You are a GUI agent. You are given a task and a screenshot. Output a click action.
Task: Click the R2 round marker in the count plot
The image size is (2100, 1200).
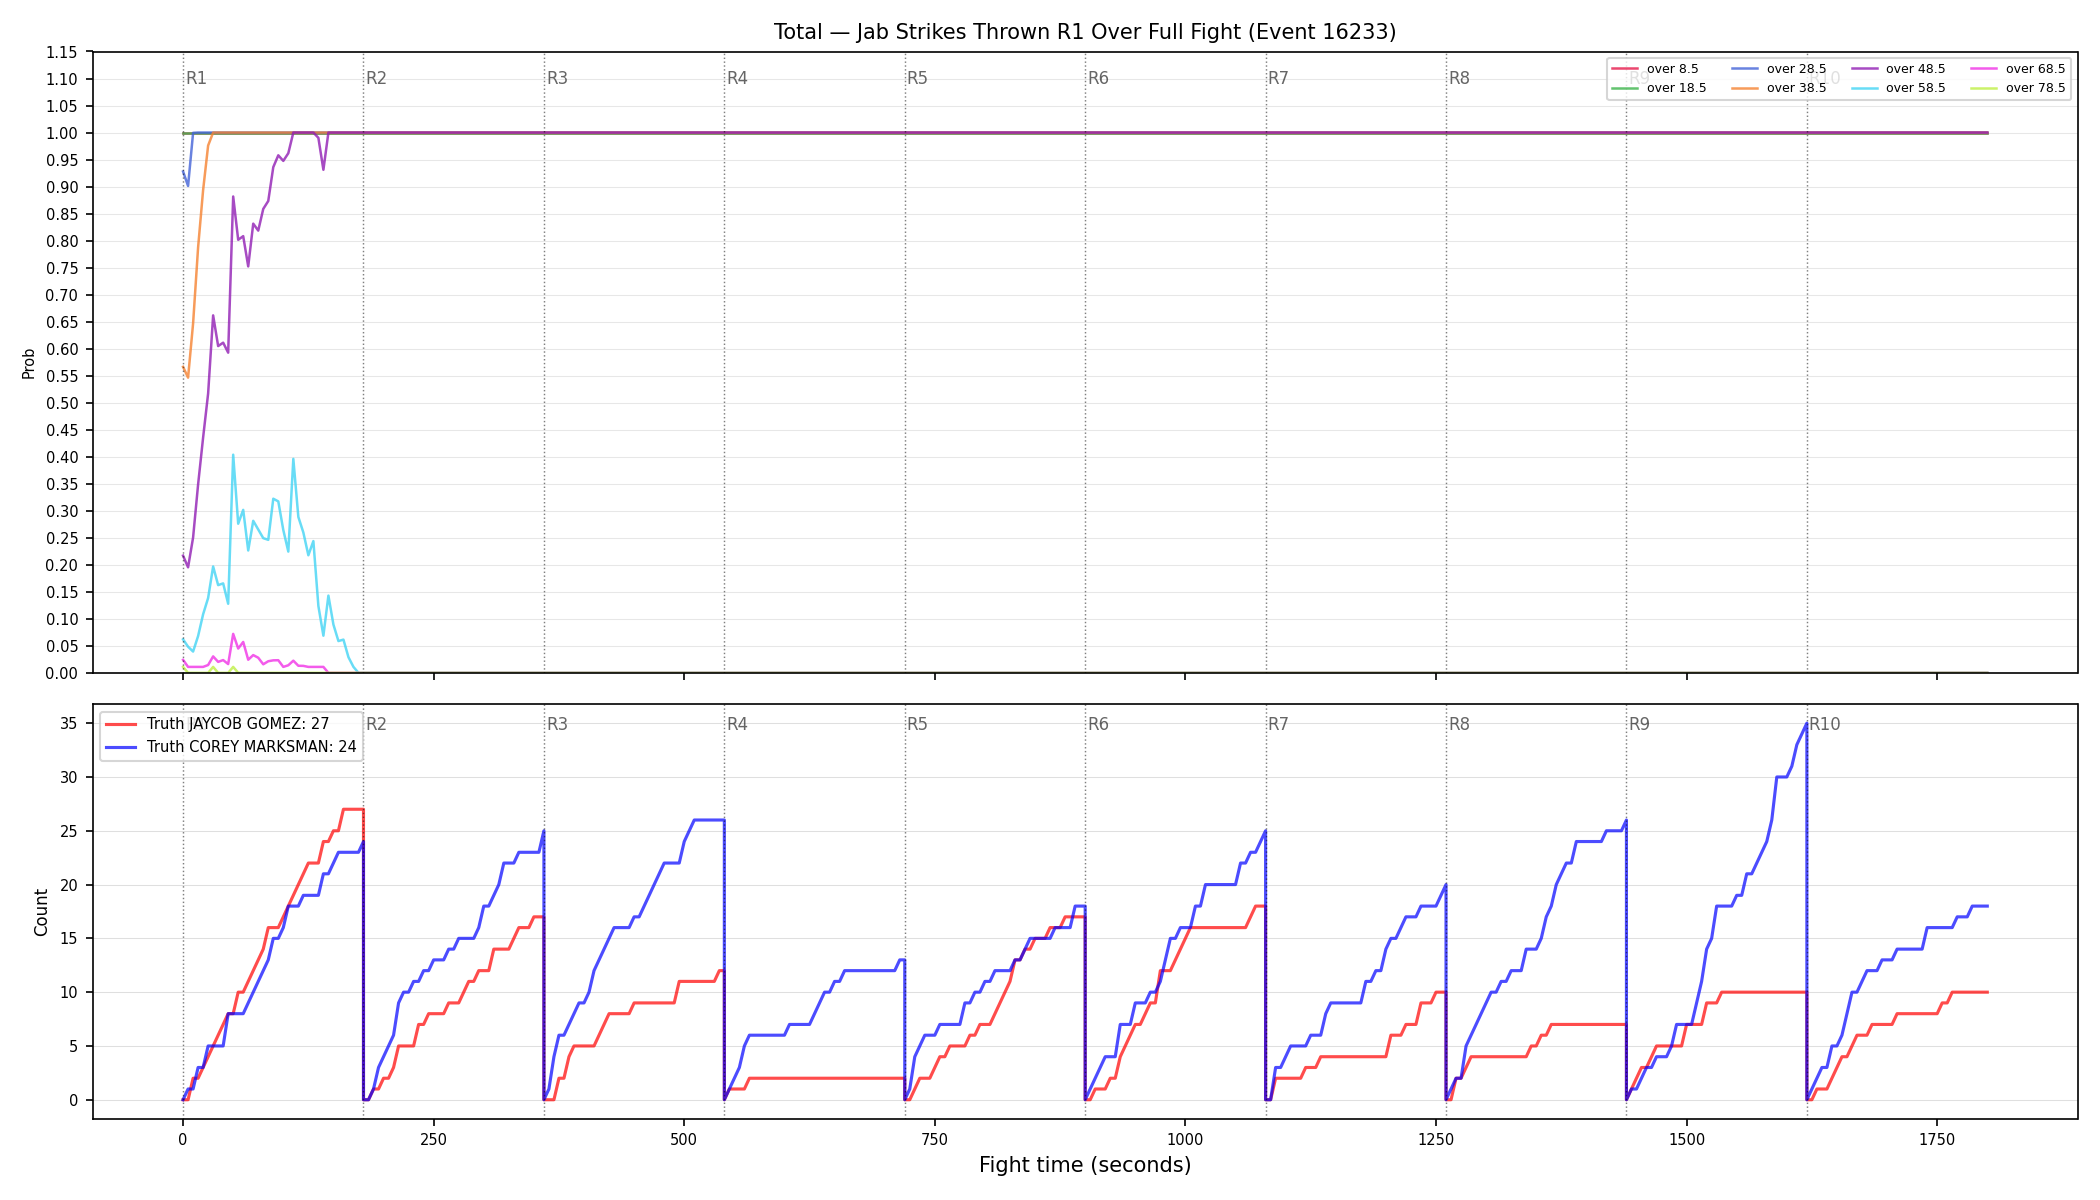point(376,724)
